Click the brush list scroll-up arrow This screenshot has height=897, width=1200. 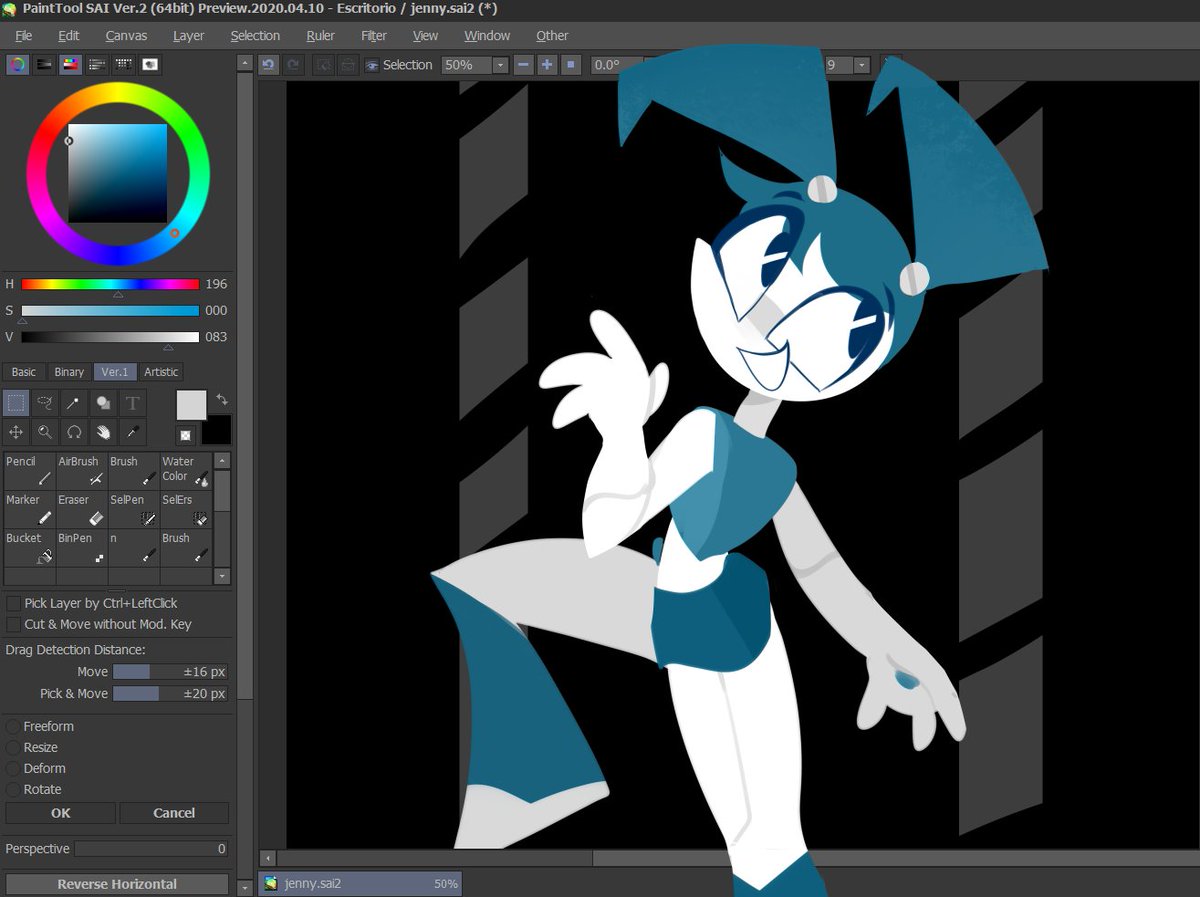pyautogui.click(x=222, y=461)
